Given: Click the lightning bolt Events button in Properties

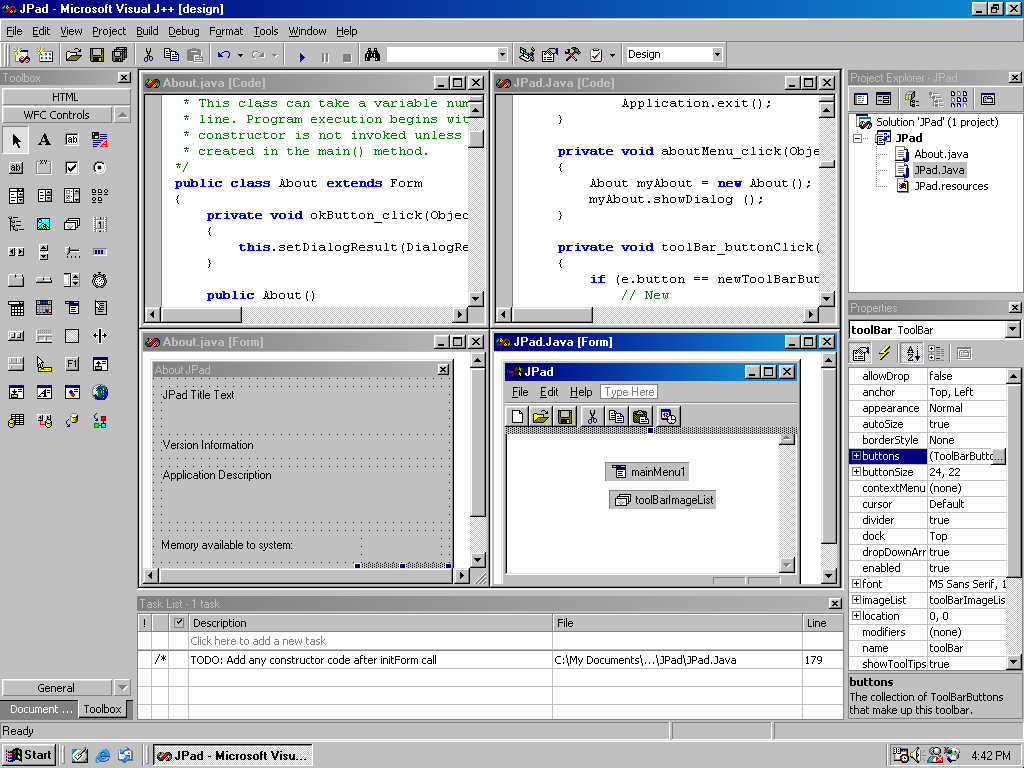Looking at the screenshot, I should tap(884, 353).
